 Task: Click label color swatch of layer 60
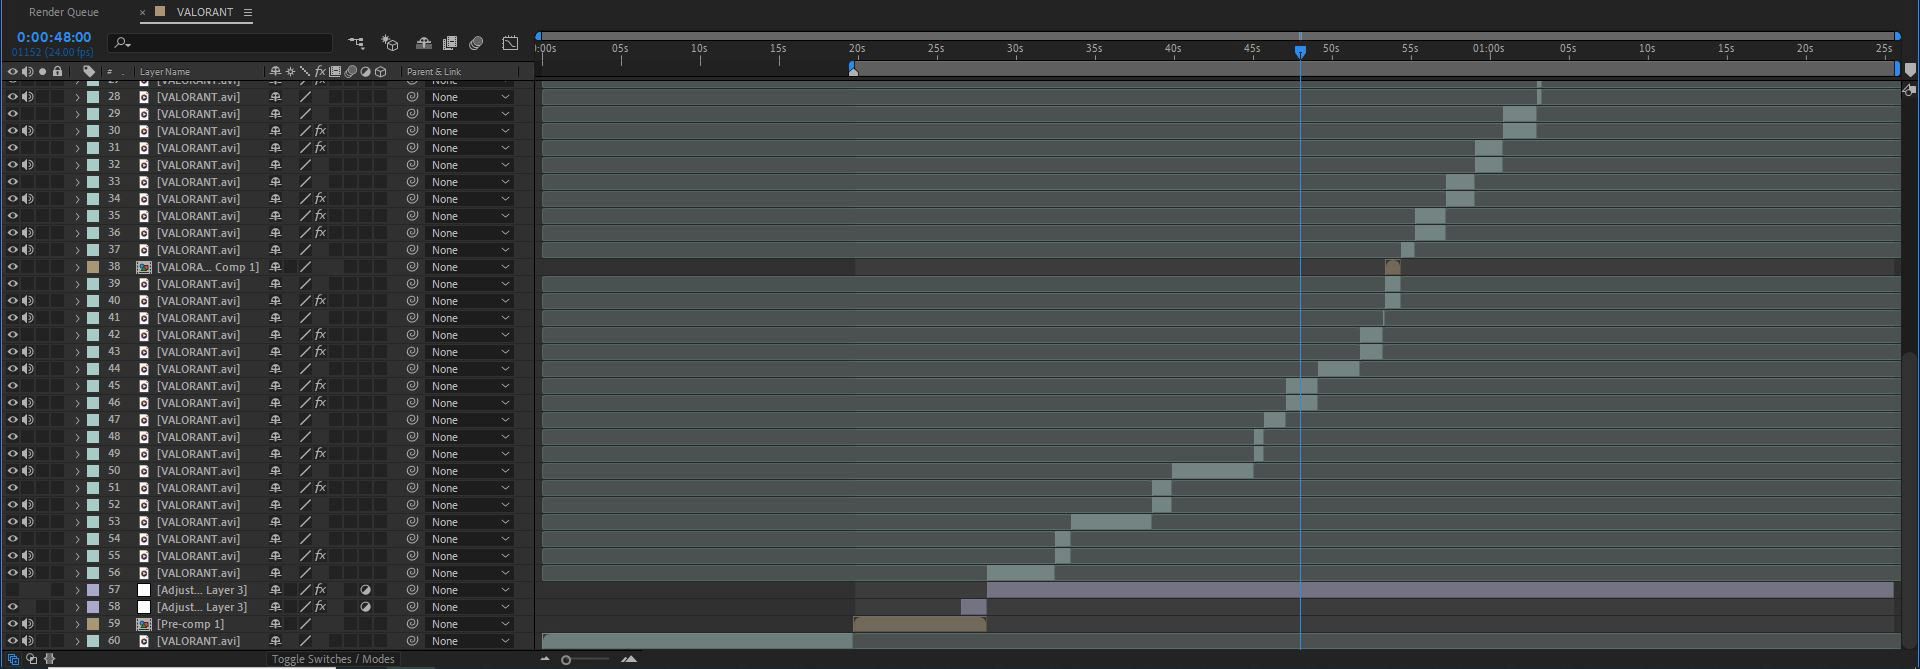pyautogui.click(x=93, y=641)
